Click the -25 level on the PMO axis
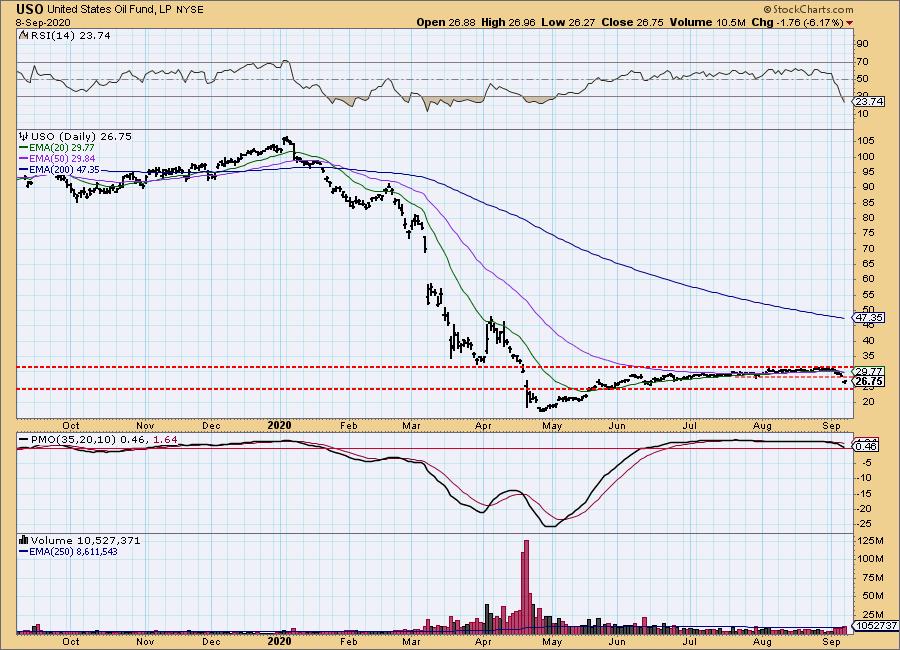This screenshot has width=900, height=650. (864, 524)
